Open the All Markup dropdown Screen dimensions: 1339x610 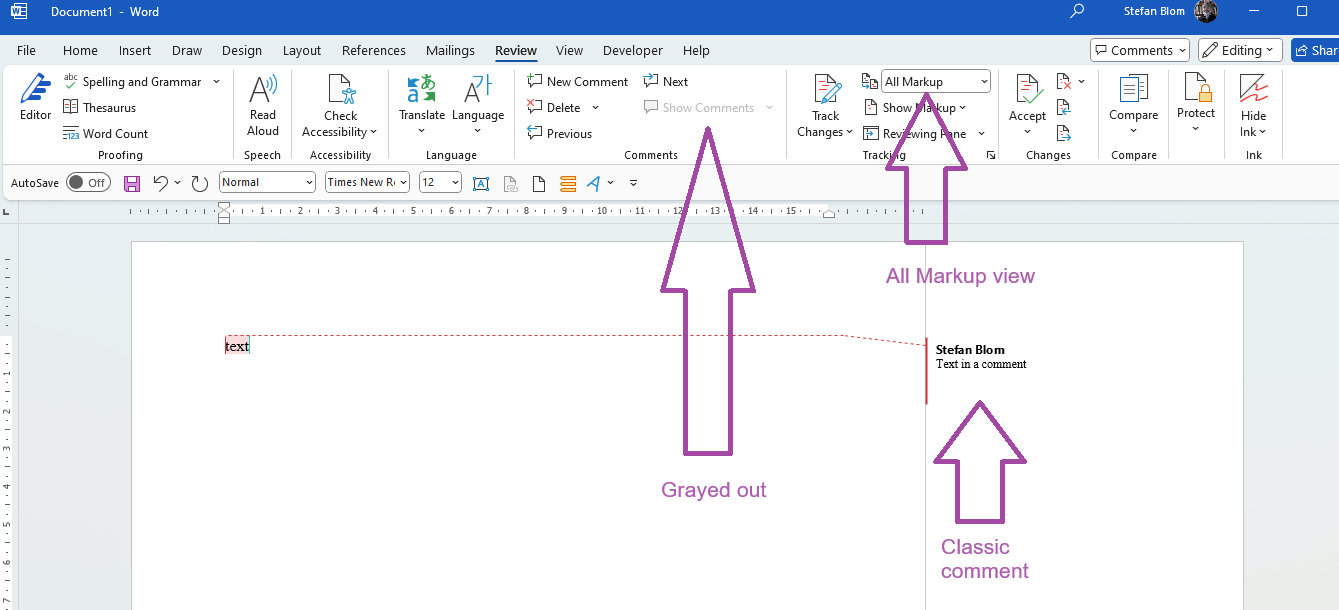click(934, 81)
